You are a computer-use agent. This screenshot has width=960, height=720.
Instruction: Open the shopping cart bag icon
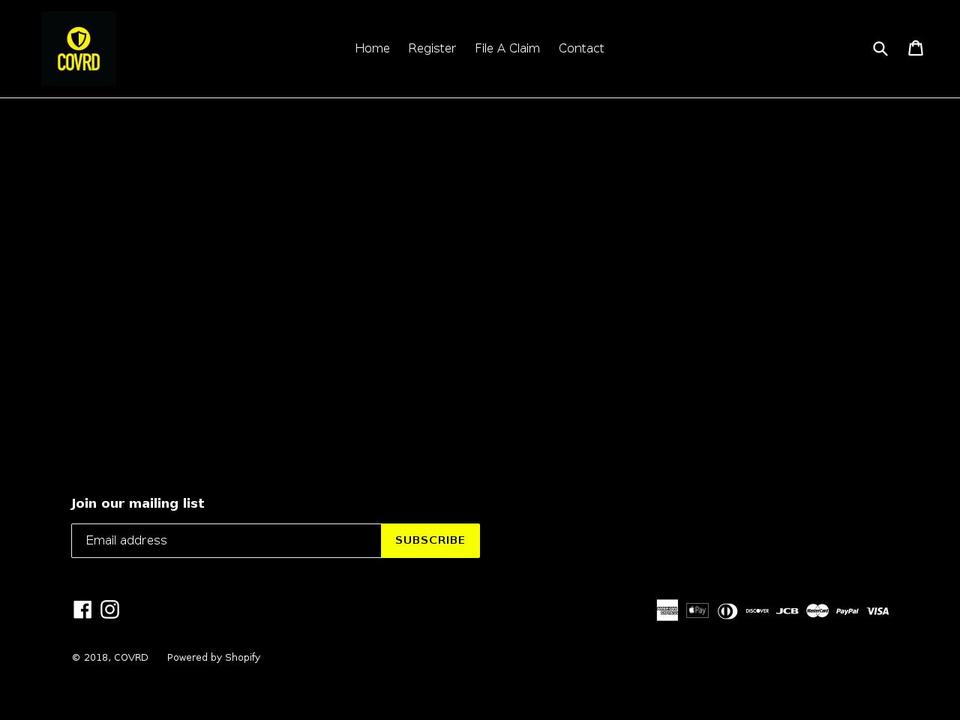915,48
